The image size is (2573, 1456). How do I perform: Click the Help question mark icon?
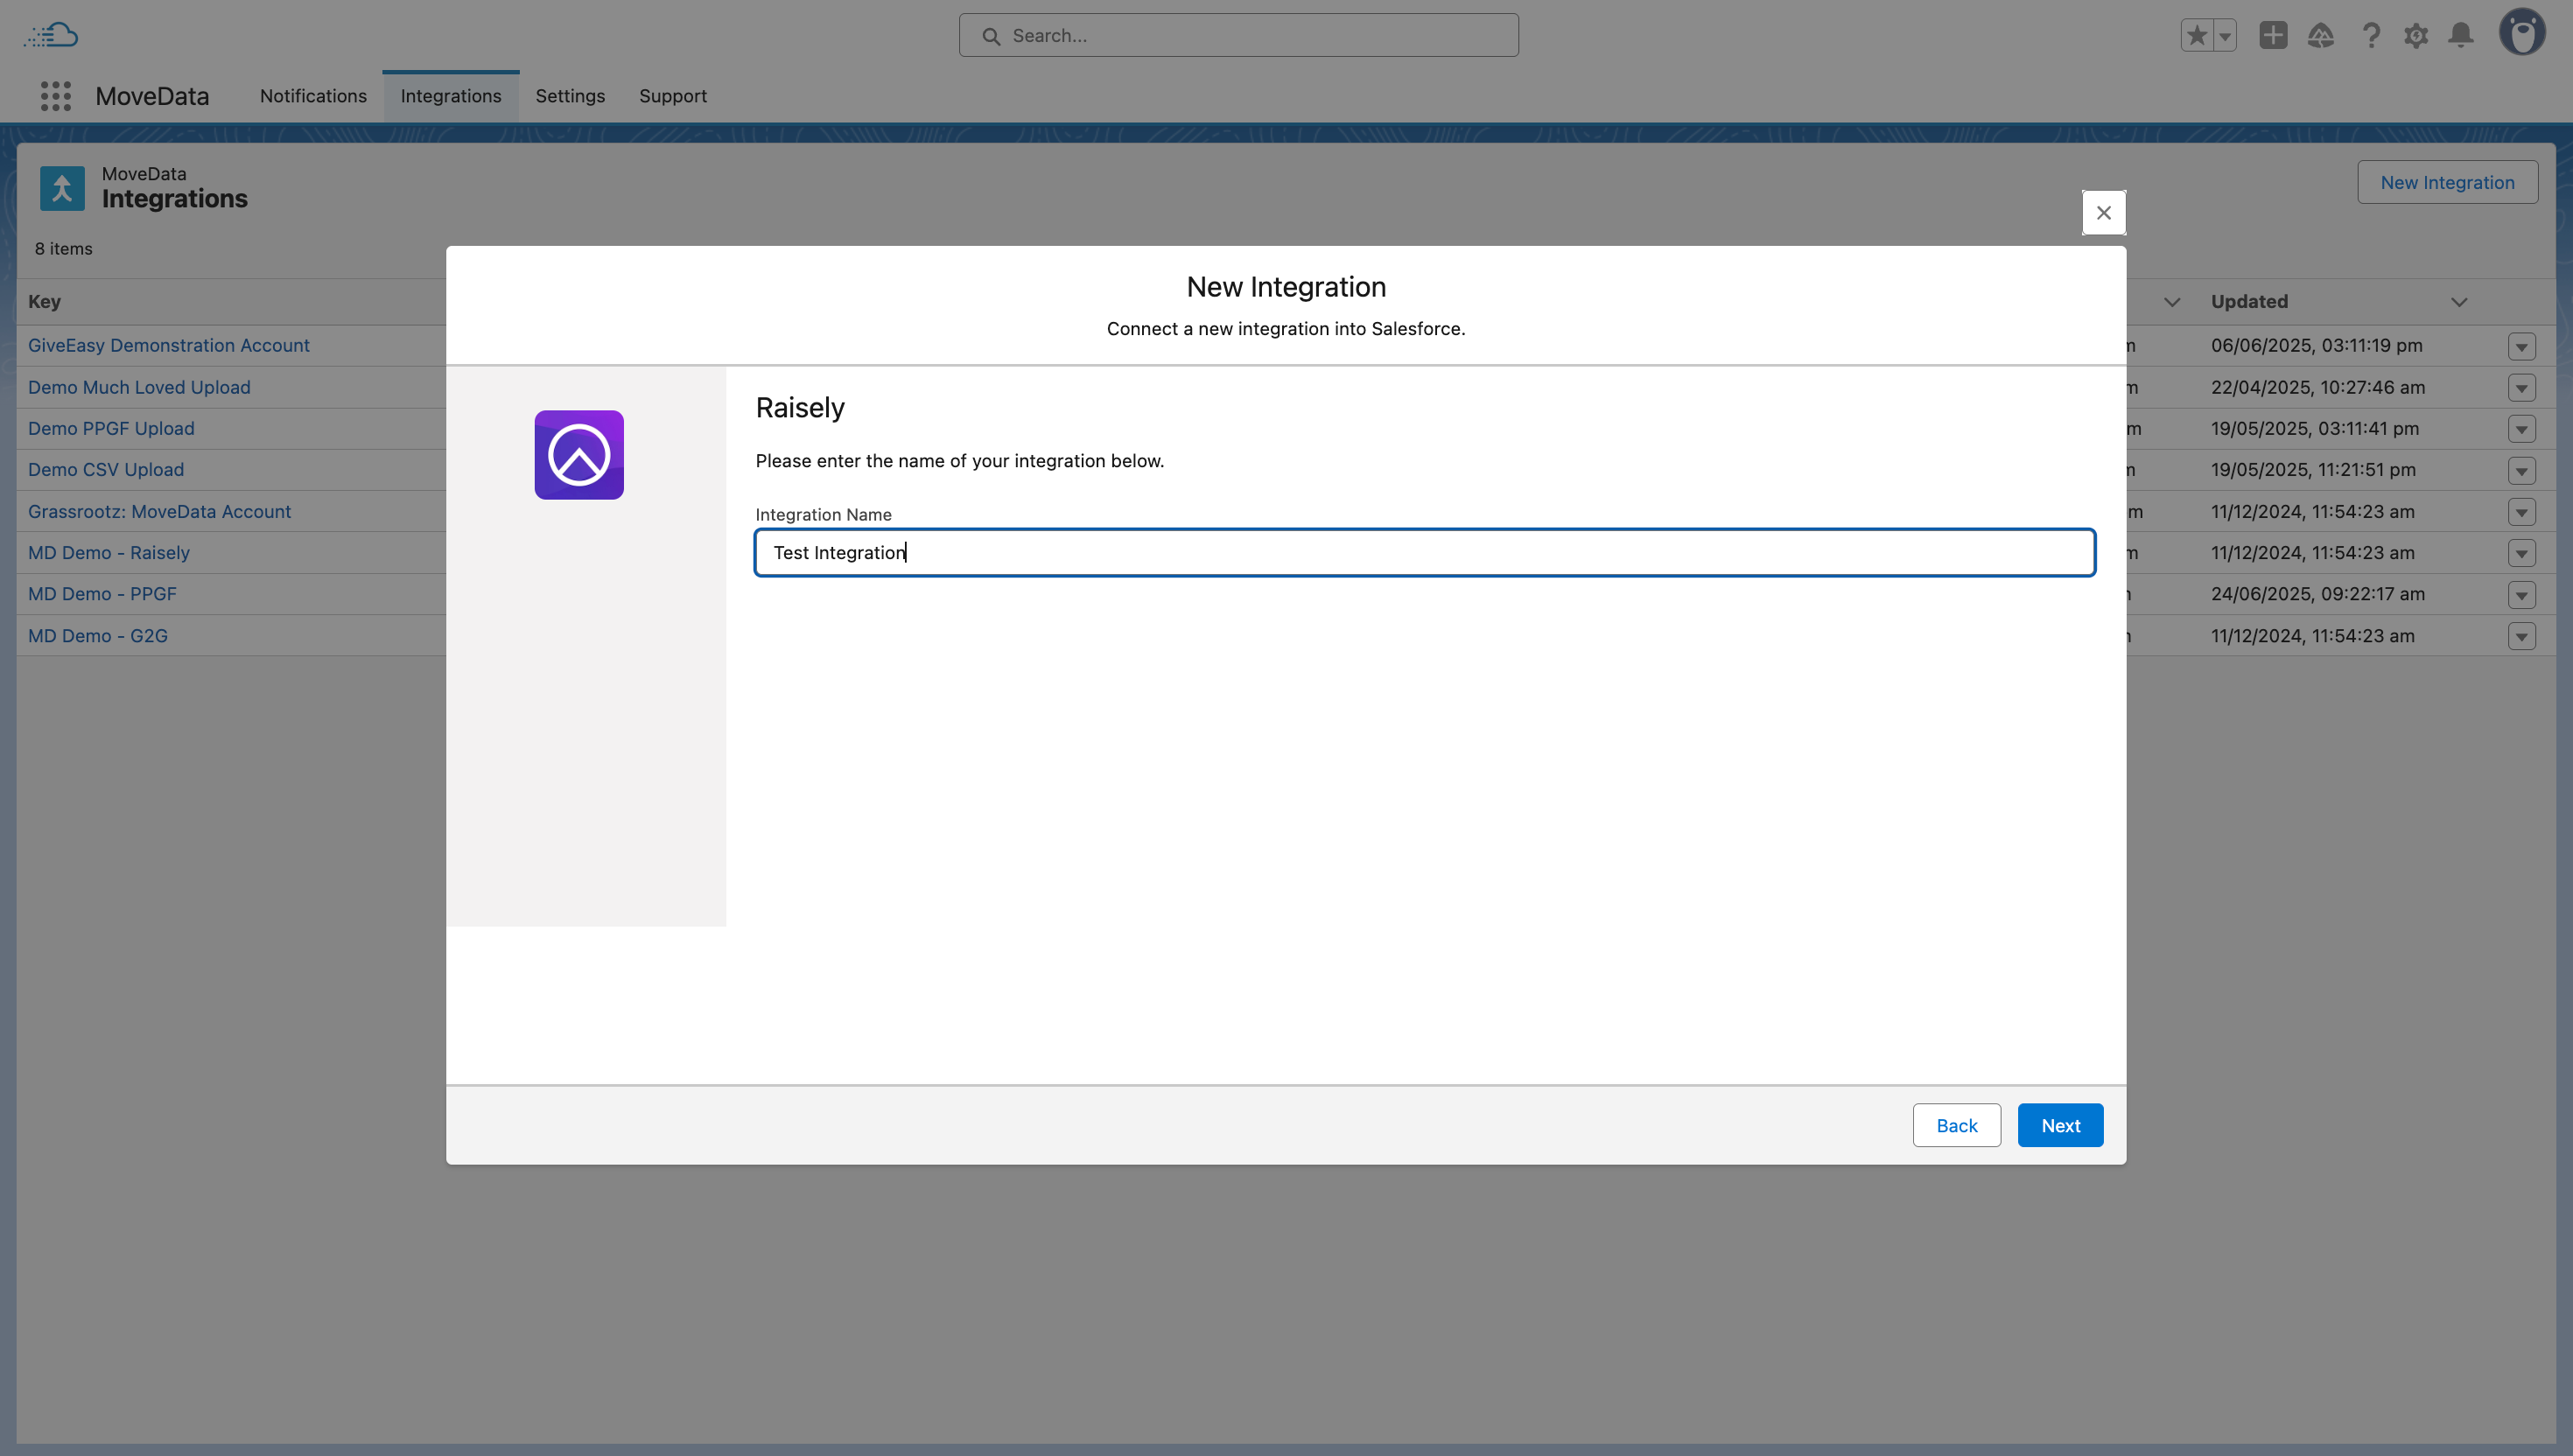[x=2370, y=36]
